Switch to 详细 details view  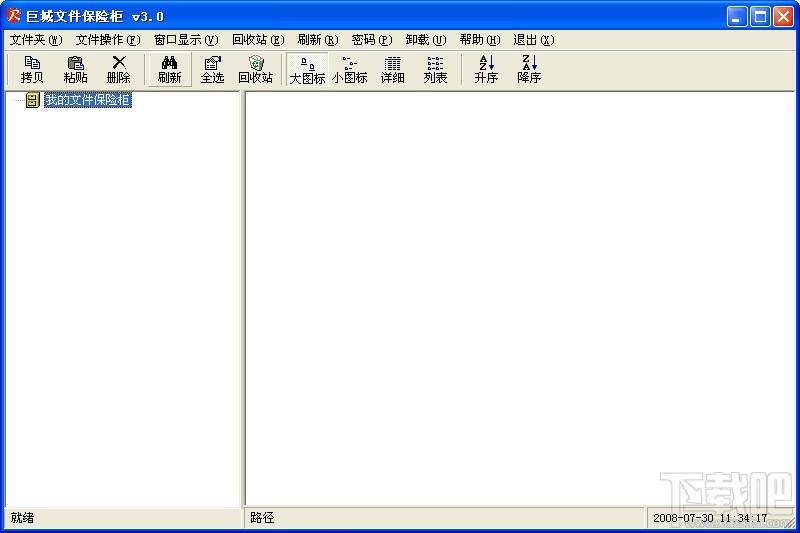[x=392, y=69]
